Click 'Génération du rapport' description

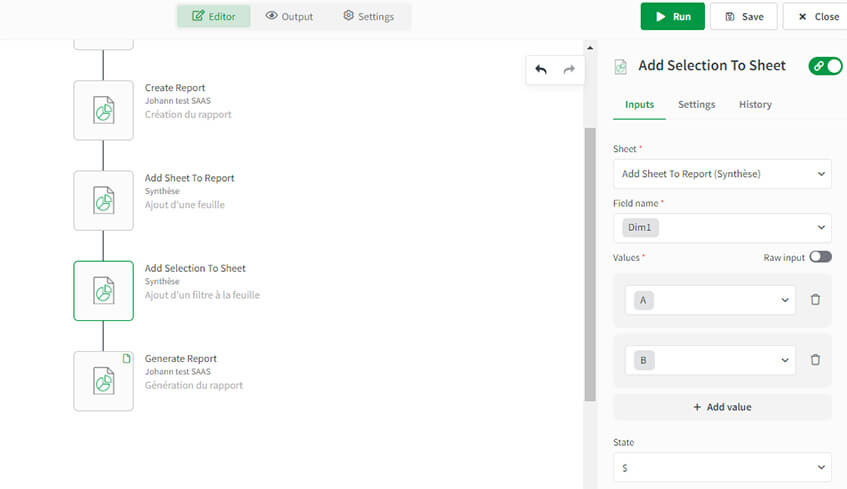[193, 385]
